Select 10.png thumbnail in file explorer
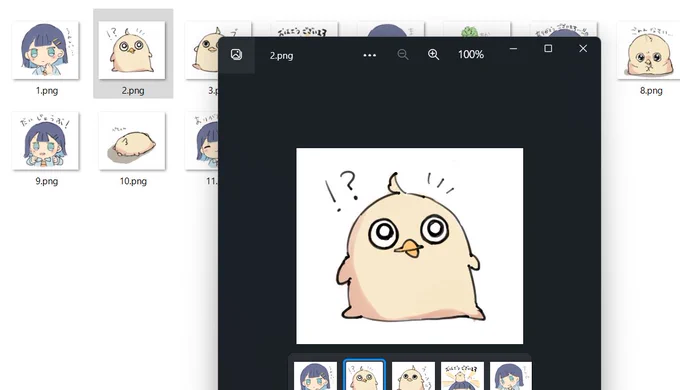Screen dimensions: 680x390 [x=132, y=141]
